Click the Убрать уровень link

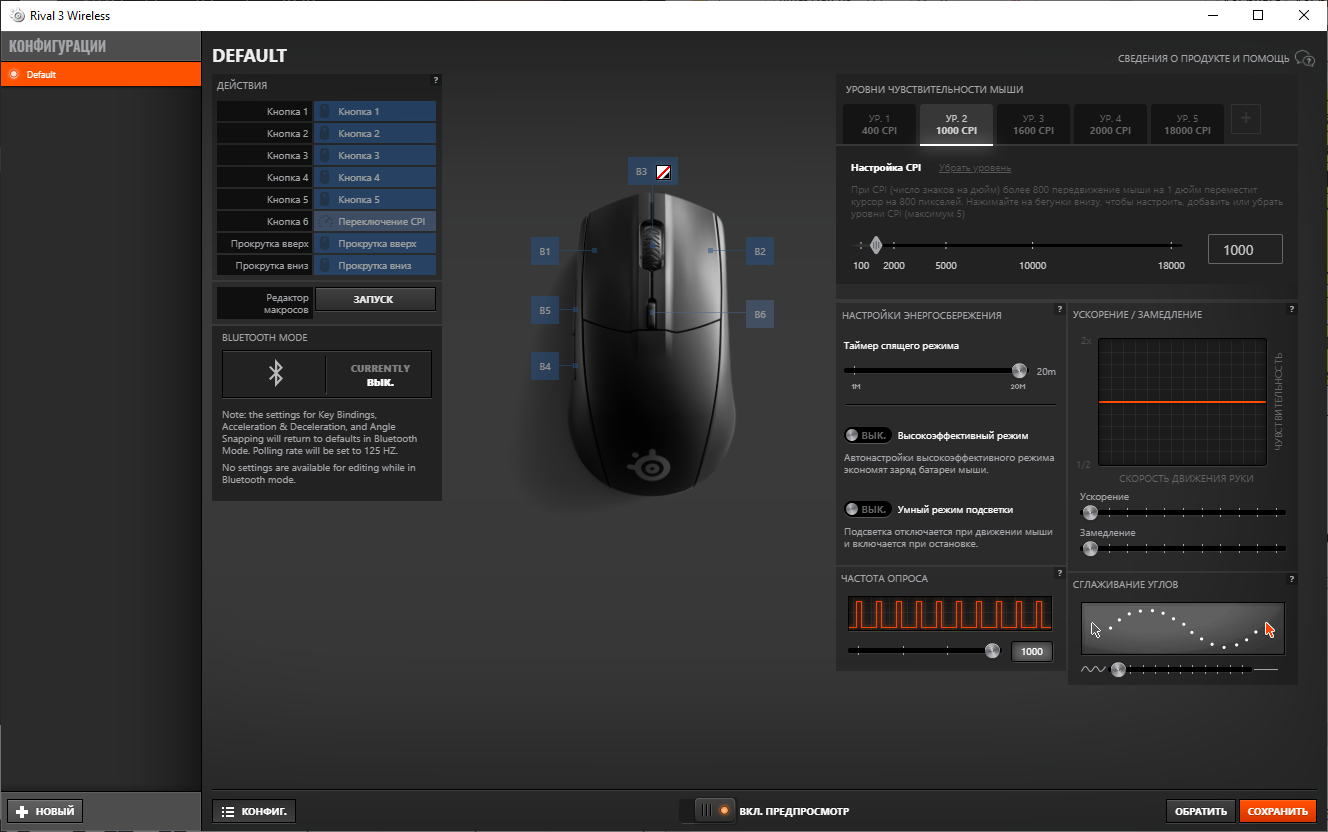coord(975,168)
